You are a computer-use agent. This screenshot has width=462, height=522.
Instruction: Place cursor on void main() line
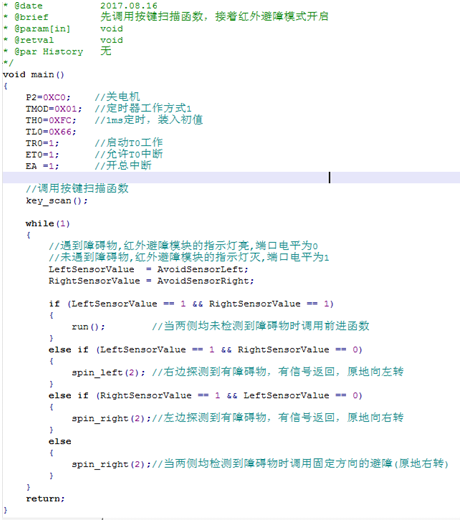coord(33,74)
